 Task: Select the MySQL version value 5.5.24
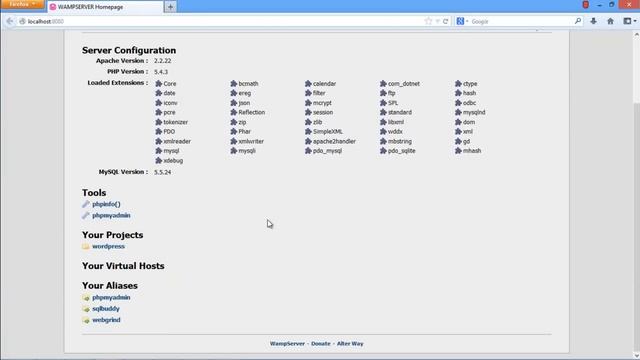pyautogui.click(x=162, y=172)
